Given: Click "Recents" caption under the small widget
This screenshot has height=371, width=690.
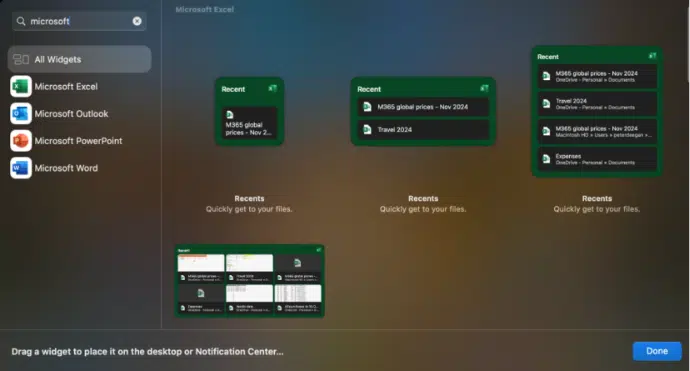Looking at the screenshot, I should [249, 198].
